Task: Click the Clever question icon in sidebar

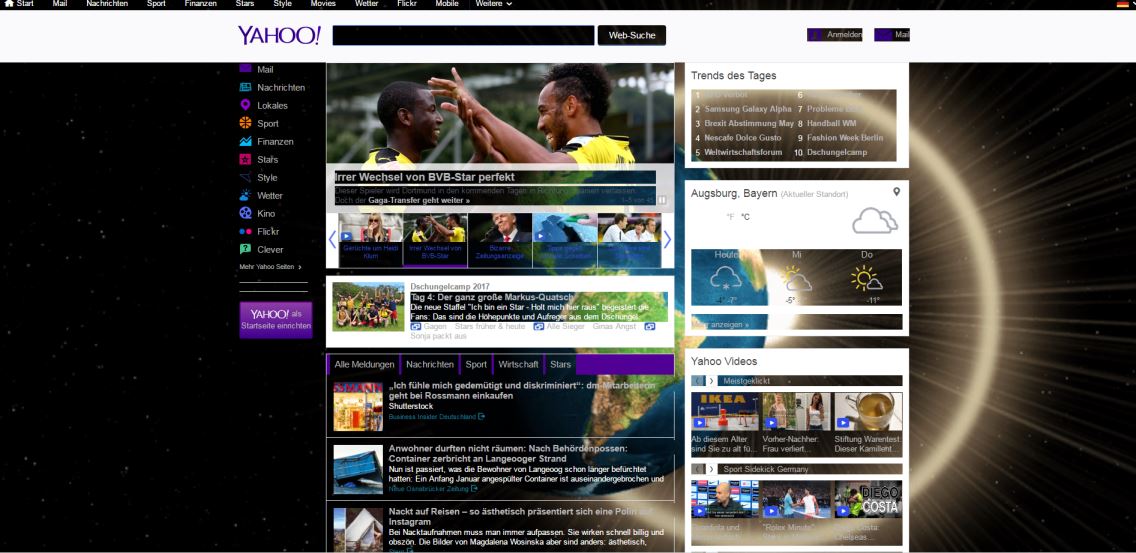Action: [245, 249]
